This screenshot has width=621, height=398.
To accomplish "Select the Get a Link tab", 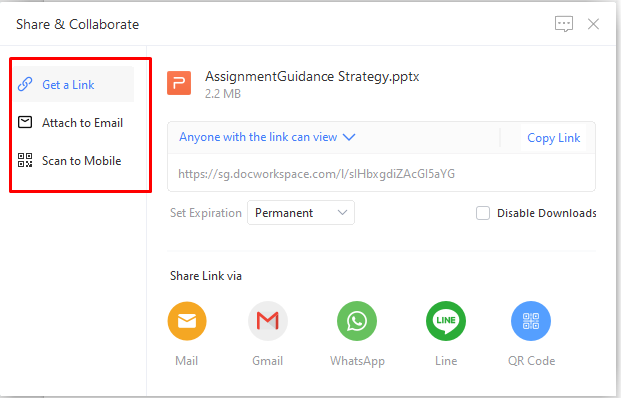I will [x=74, y=84].
